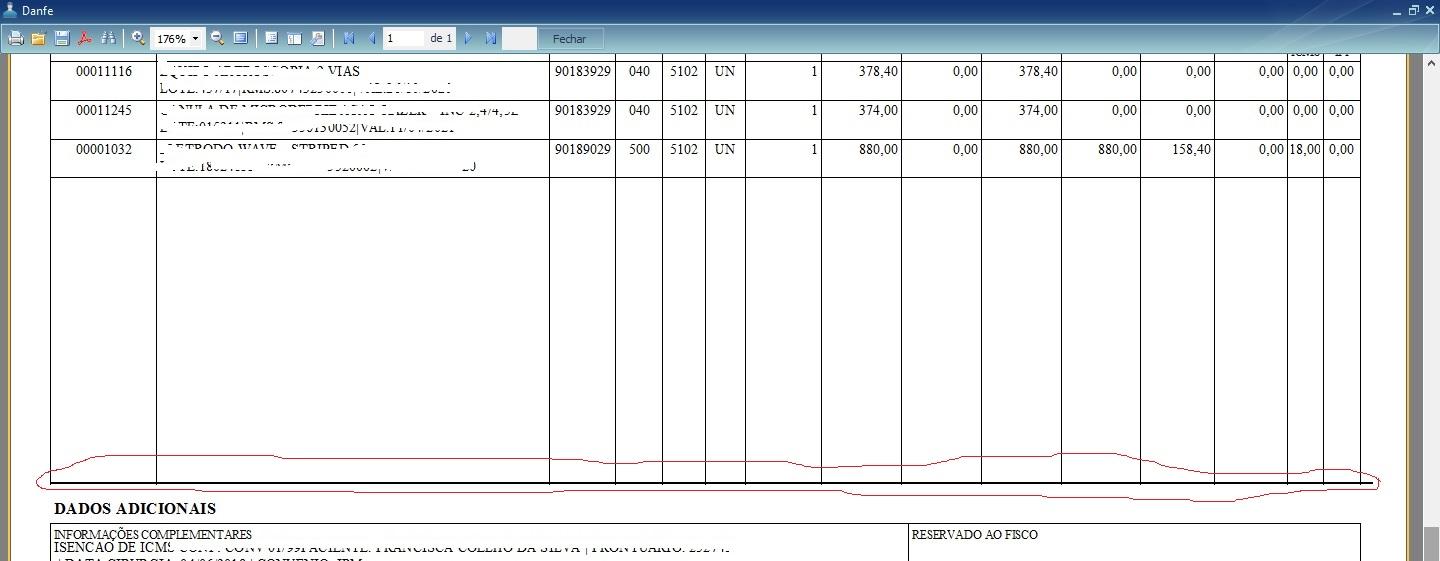Open the 176% zoom level dropdown
This screenshot has width=1440, height=561.
pos(195,38)
